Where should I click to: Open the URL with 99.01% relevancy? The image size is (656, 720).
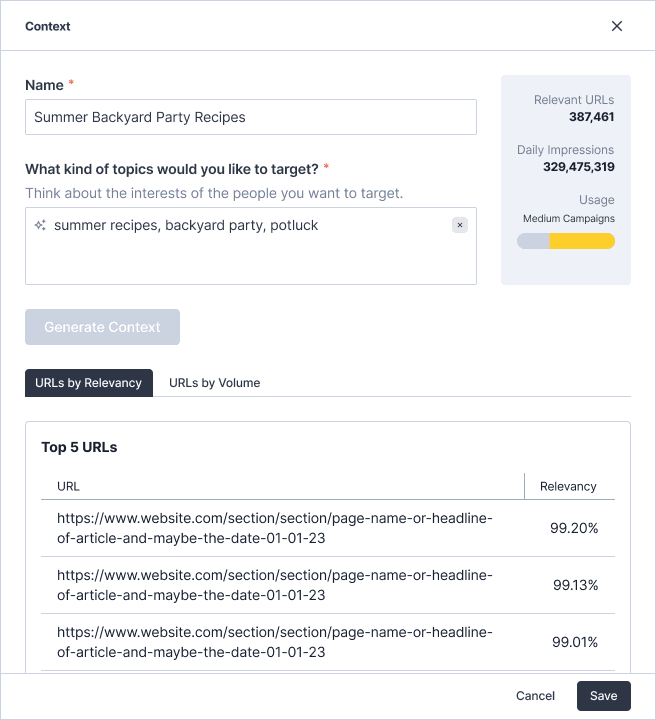(x=275, y=642)
